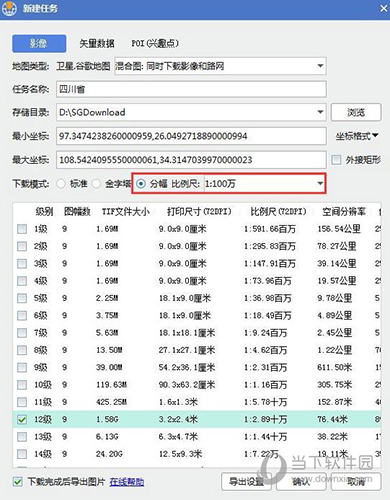The height and width of the screenshot is (500, 390).
Task: Click the 最小坐标 input field
Action: pos(191,136)
